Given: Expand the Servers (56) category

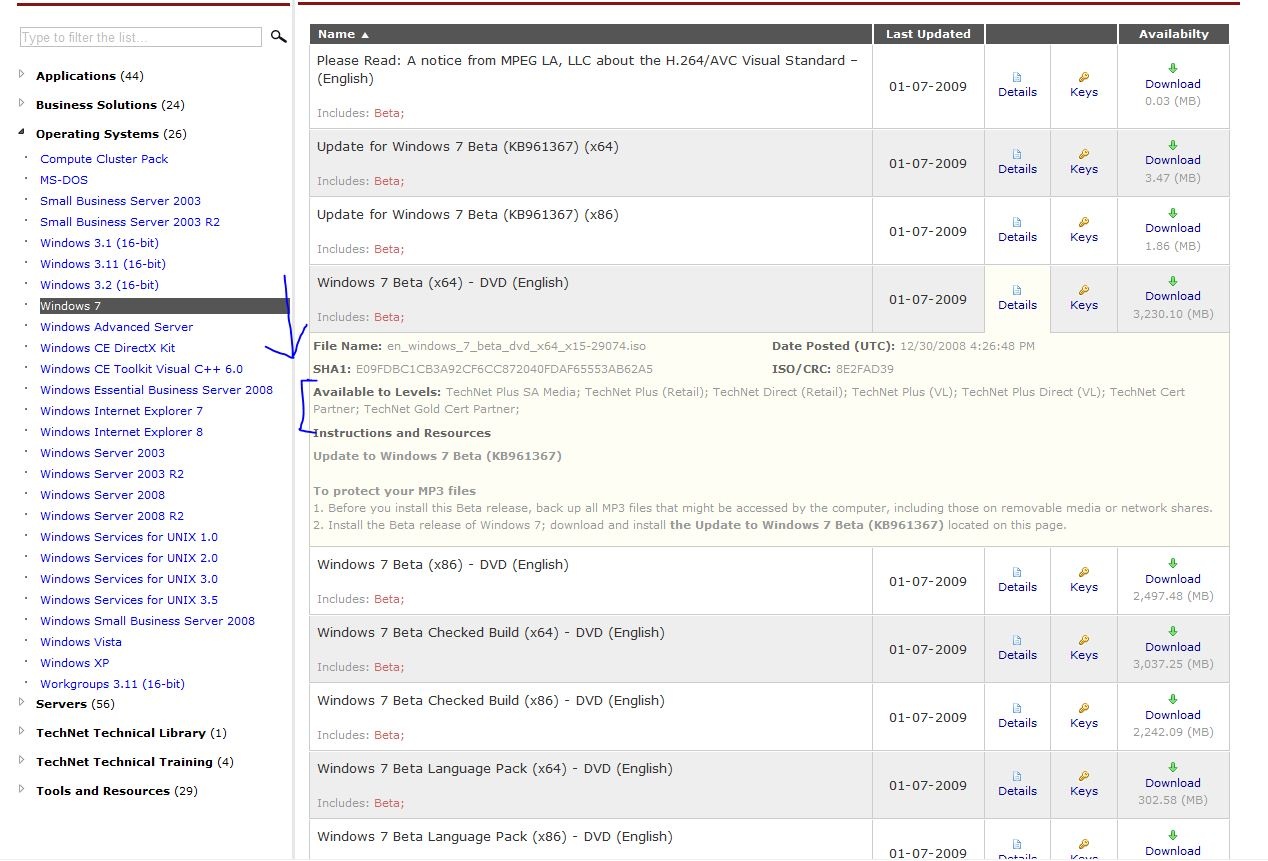Looking at the screenshot, I should [22, 703].
